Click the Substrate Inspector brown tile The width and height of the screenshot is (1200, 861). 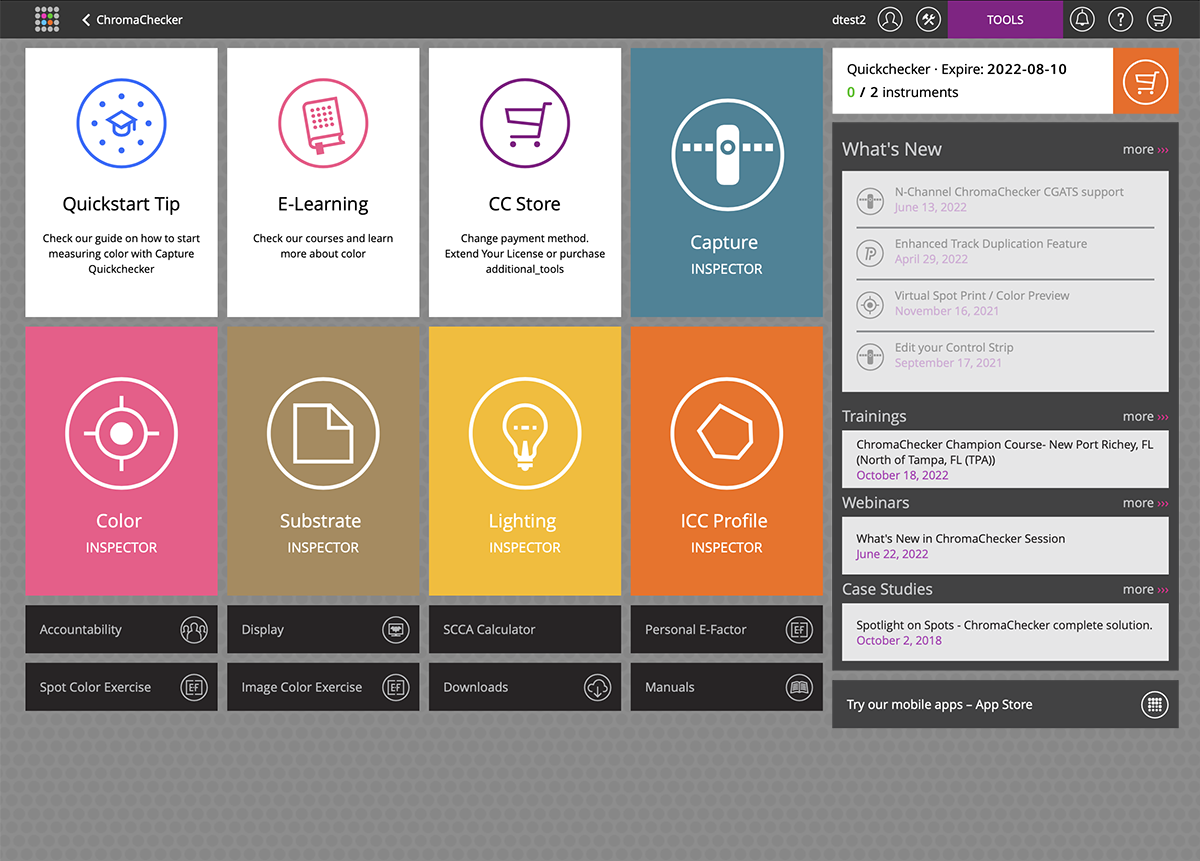(323, 461)
